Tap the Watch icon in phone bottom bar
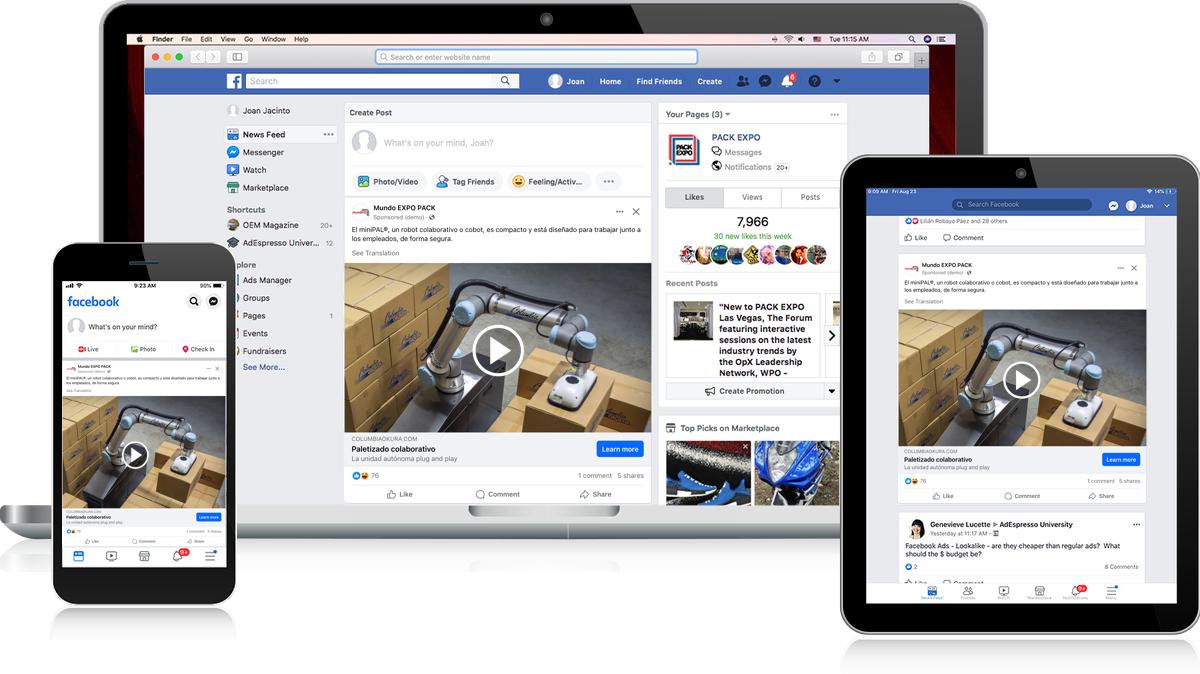 click(x=111, y=556)
